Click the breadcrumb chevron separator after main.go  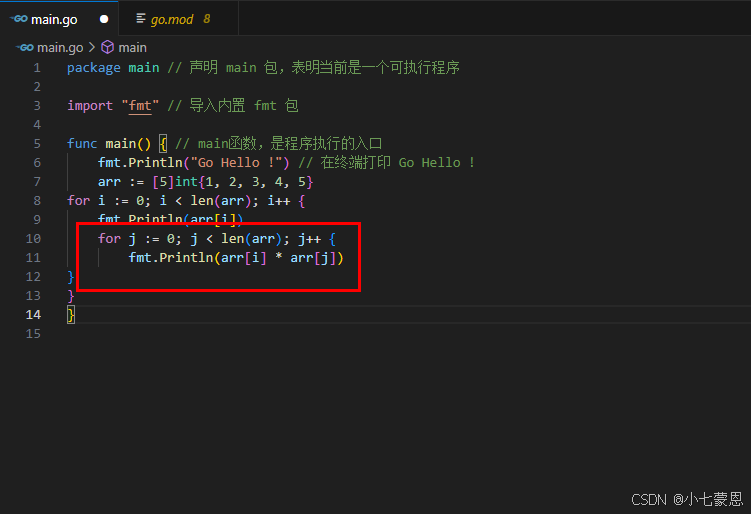tap(92, 47)
